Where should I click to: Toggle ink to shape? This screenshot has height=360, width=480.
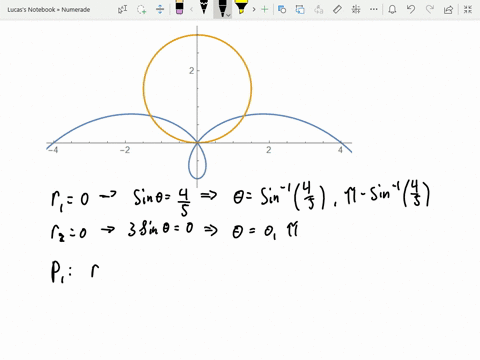point(300,9)
